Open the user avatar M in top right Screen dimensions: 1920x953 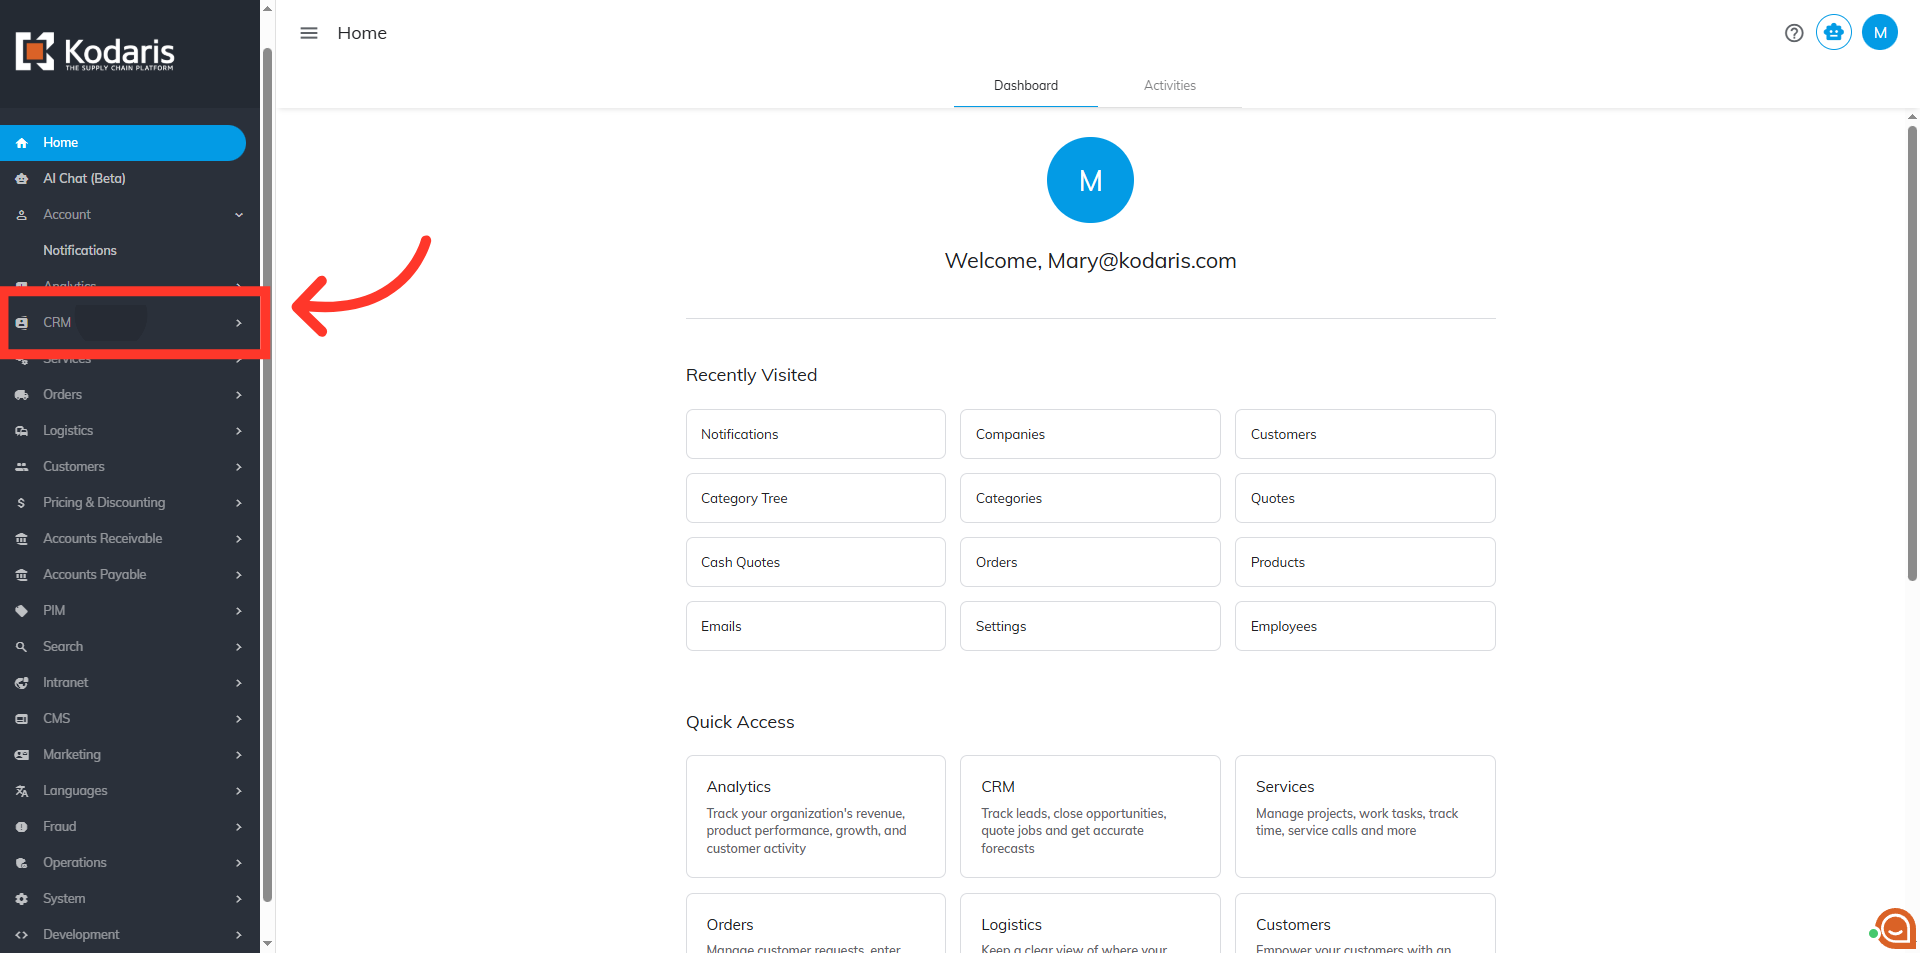[1880, 32]
